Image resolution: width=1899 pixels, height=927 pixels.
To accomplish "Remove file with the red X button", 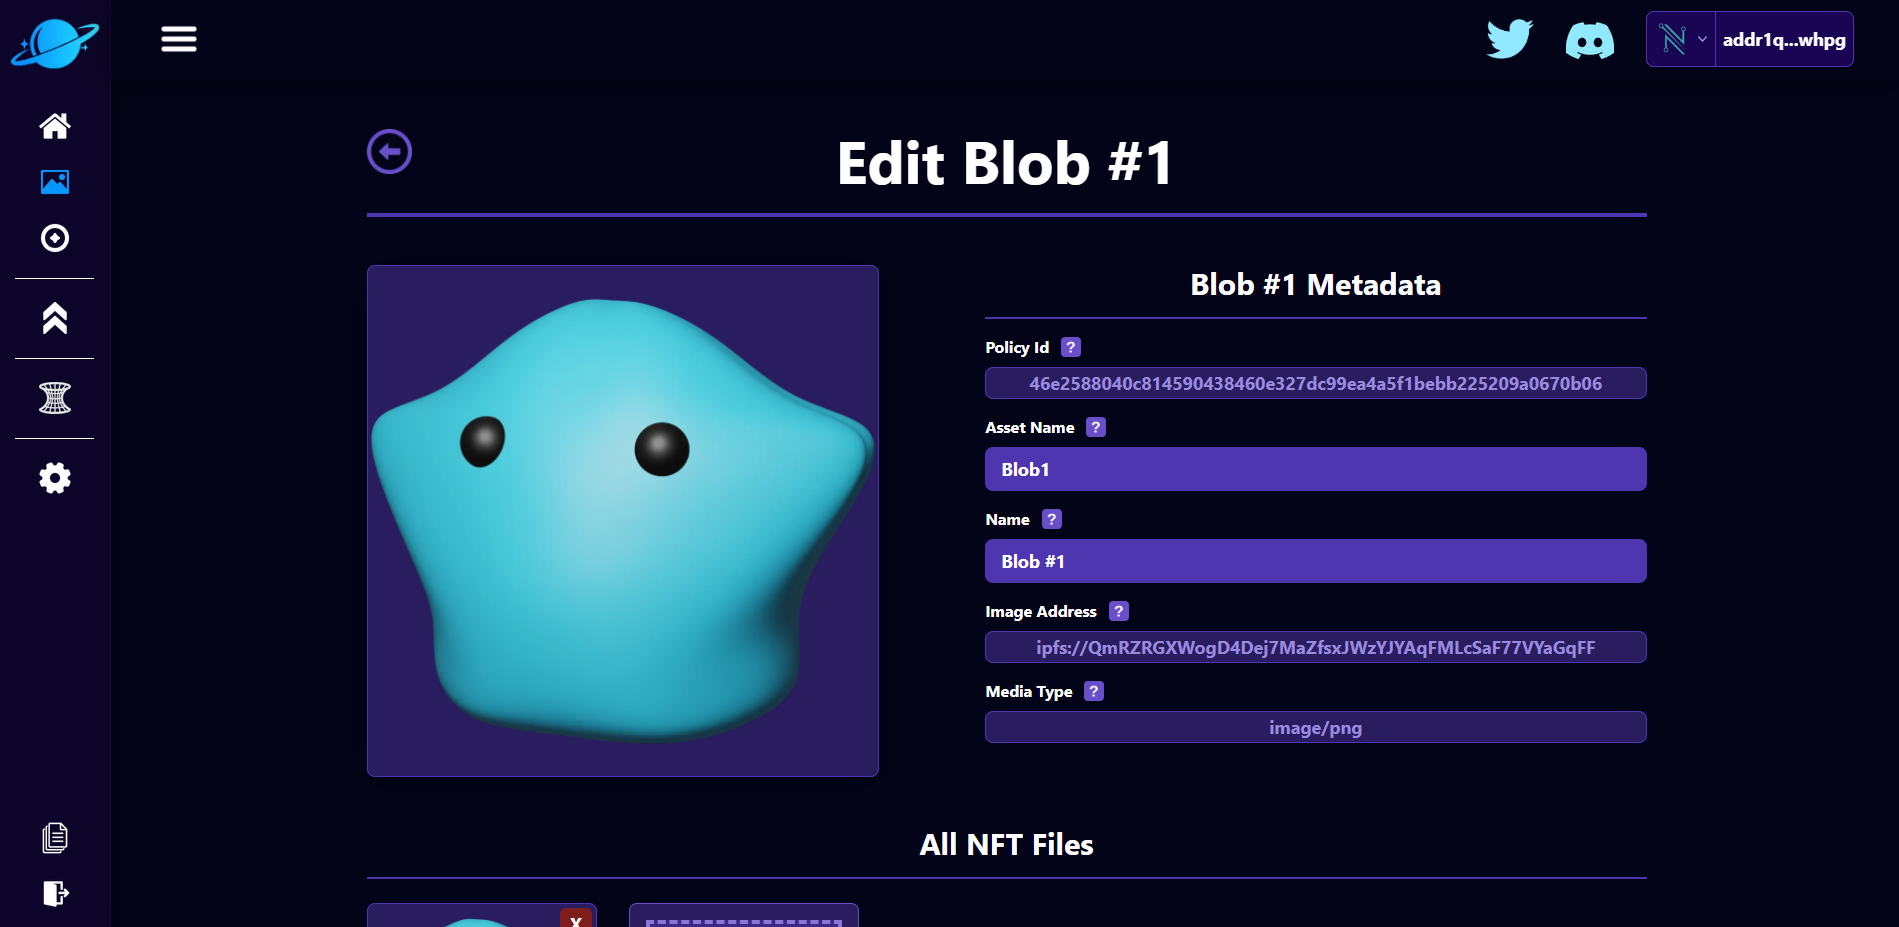I will point(576,918).
